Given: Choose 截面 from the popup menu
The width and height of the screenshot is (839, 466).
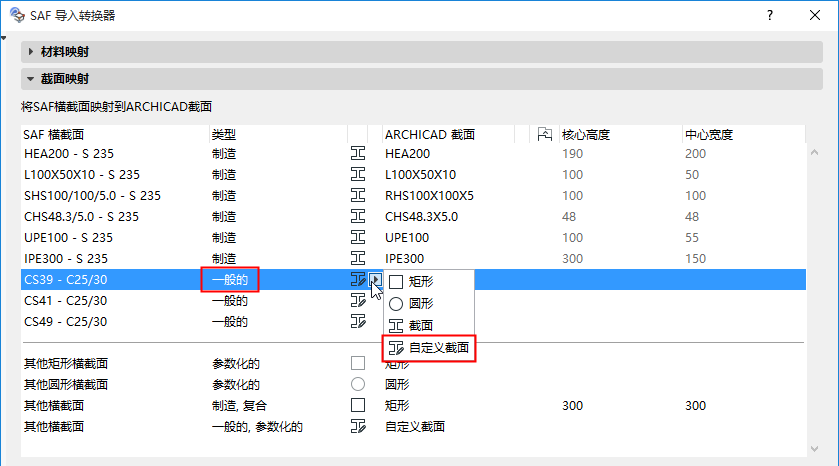Looking at the screenshot, I should click(x=429, y=325).
